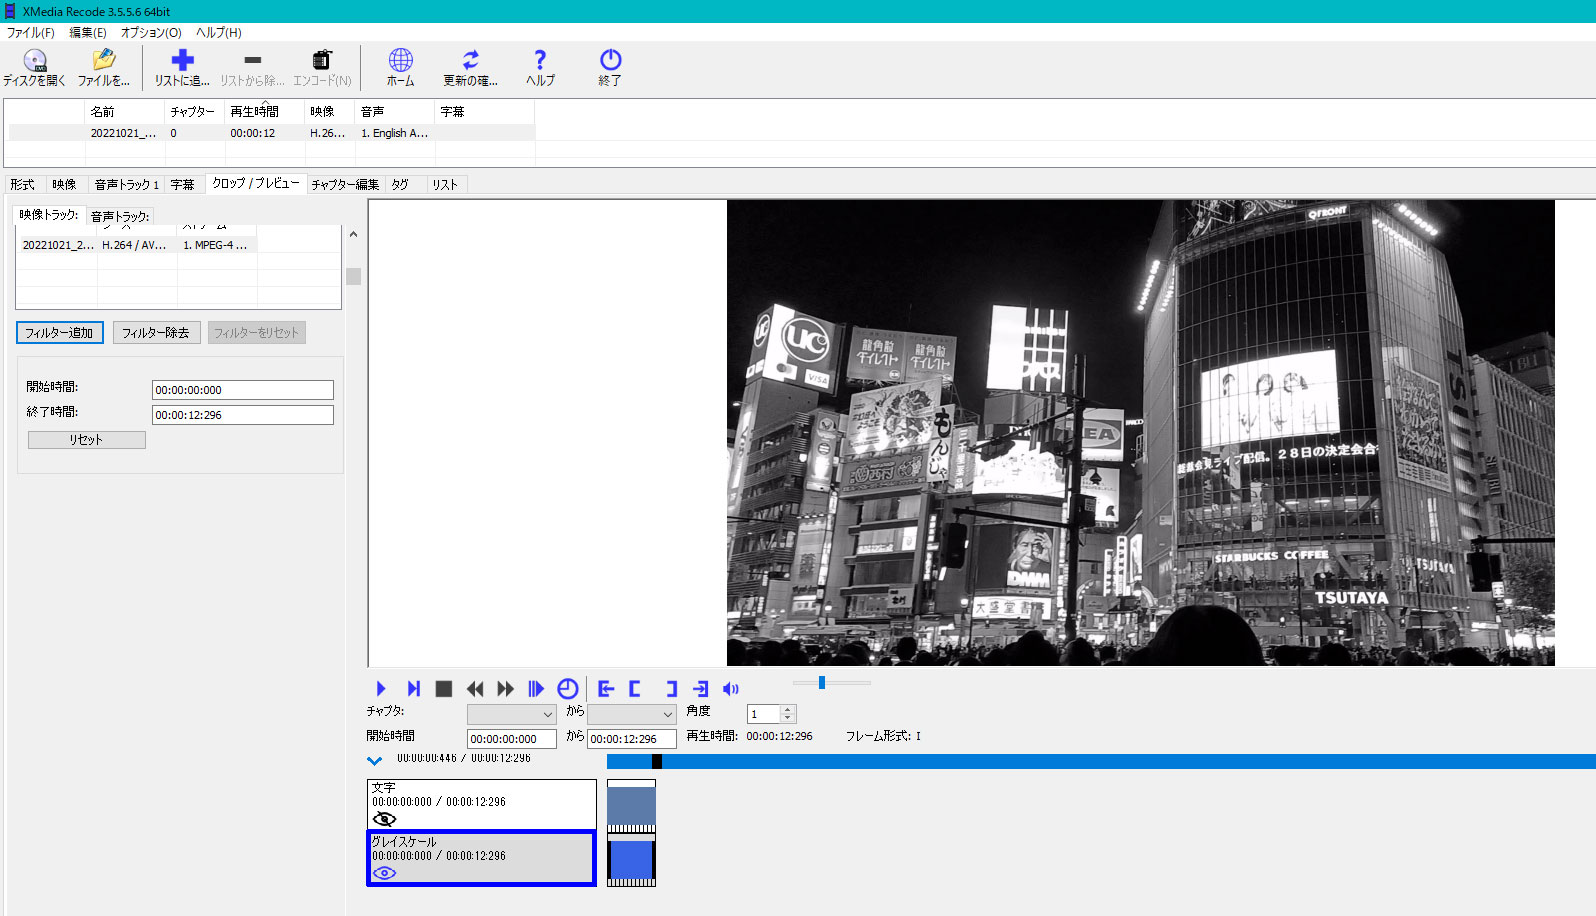
Task: Hide the グレイスケール filter via eye icon
Action: pos(384,873)
